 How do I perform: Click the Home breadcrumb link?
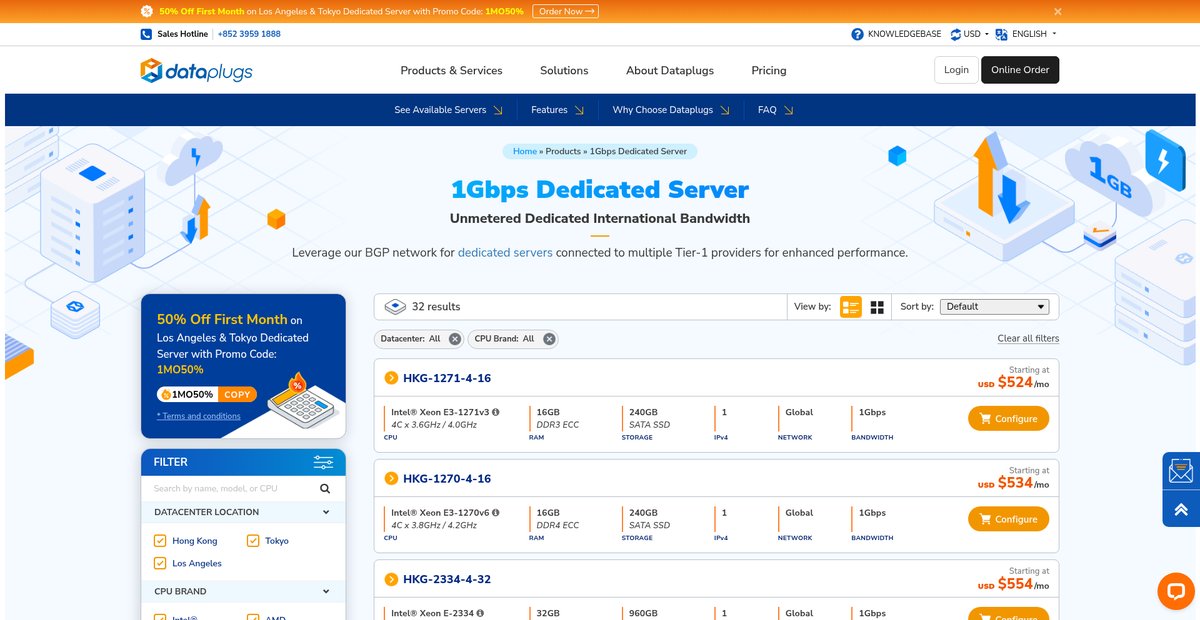pos(525,151)
